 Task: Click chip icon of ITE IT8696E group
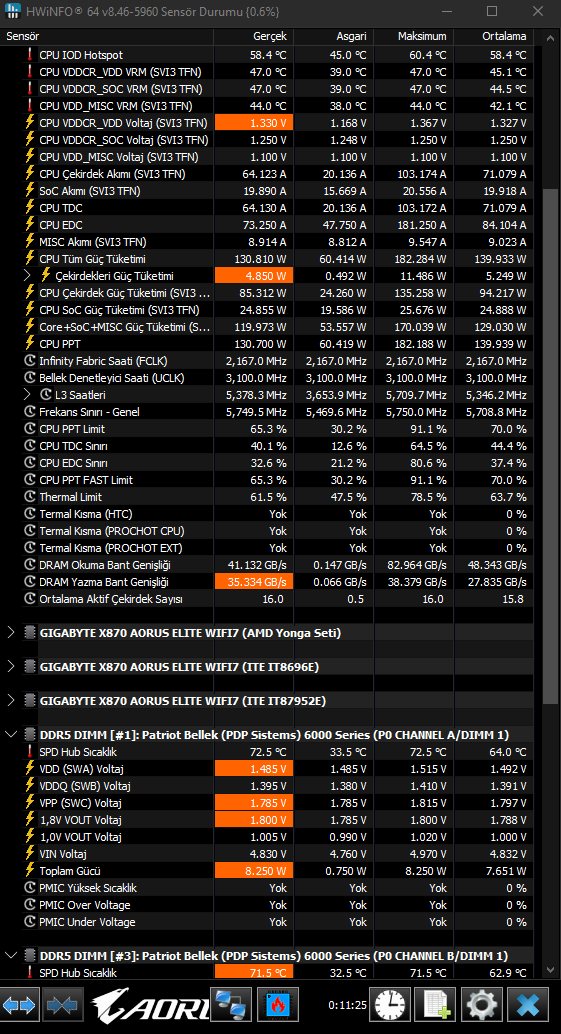tap(30, 667)
